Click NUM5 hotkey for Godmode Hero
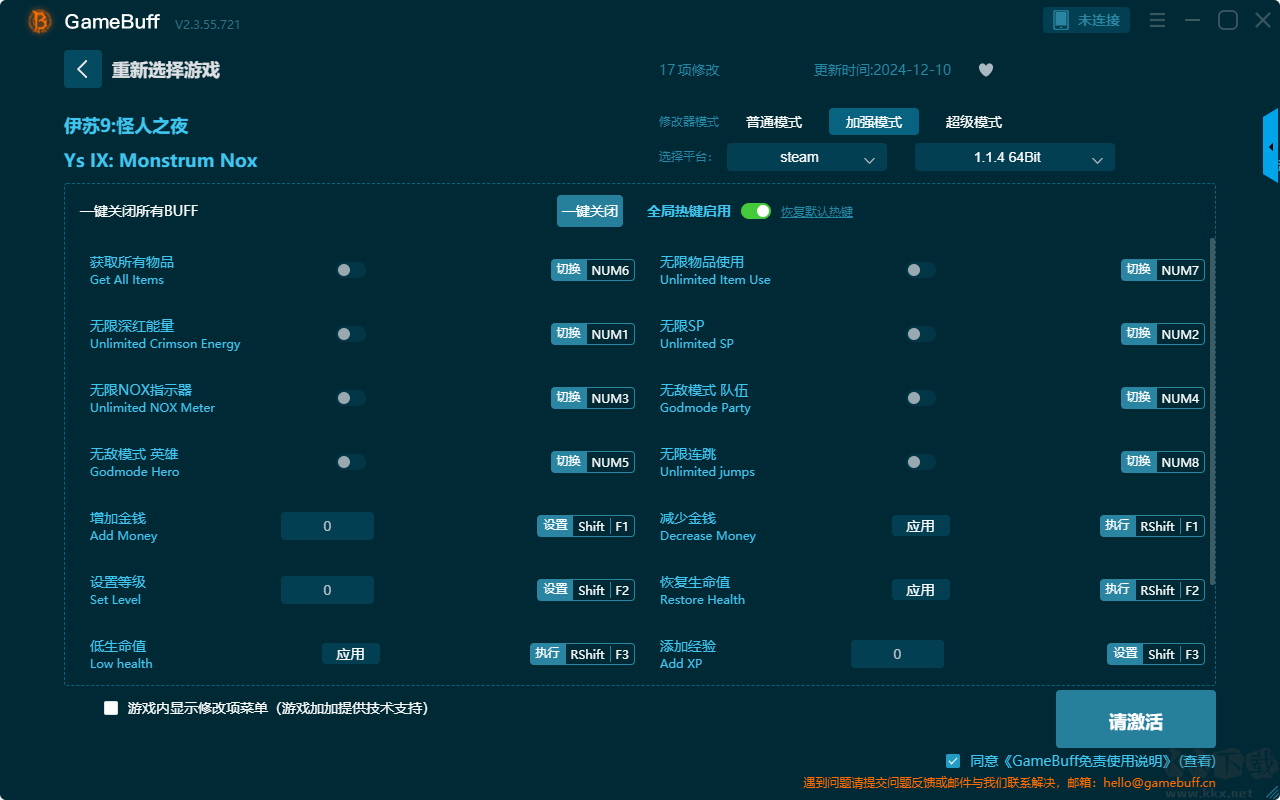The height and width of the screenshot is (800, 1280). pos(593,462)
